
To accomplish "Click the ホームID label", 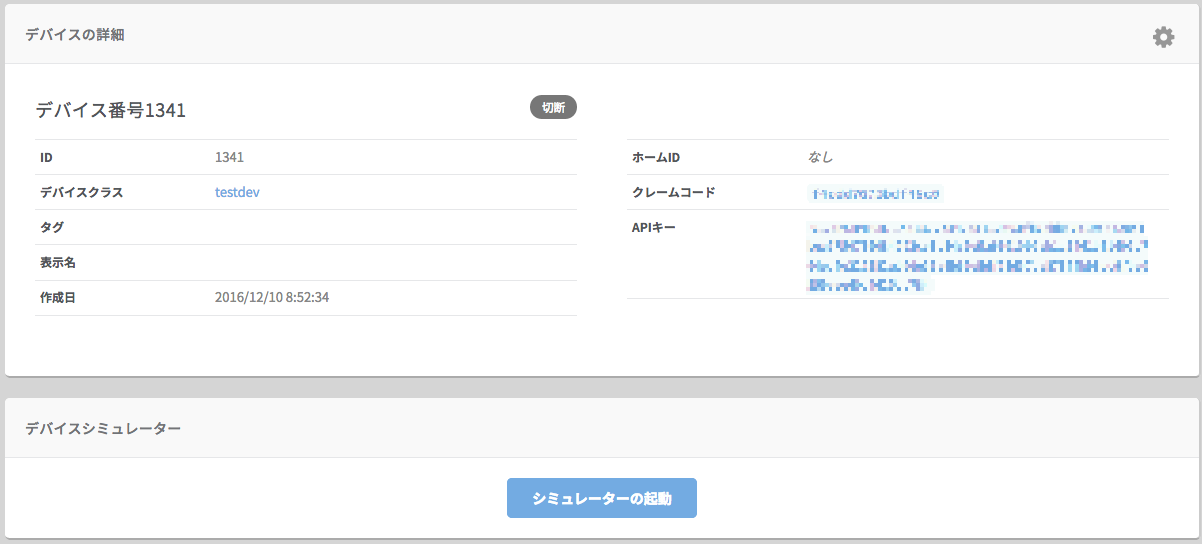I will click(x=656, y=157).
